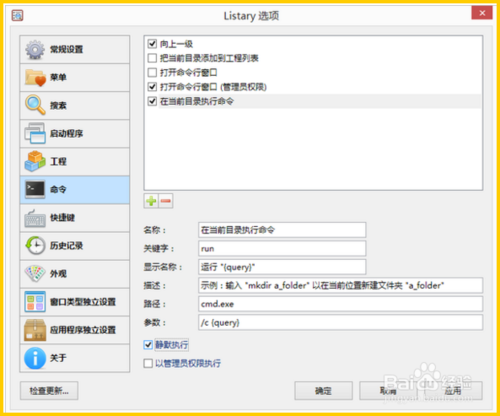
Task: Enable 把当前目录添加到工程列表 checkbox
Action: (x=152, y=58)
